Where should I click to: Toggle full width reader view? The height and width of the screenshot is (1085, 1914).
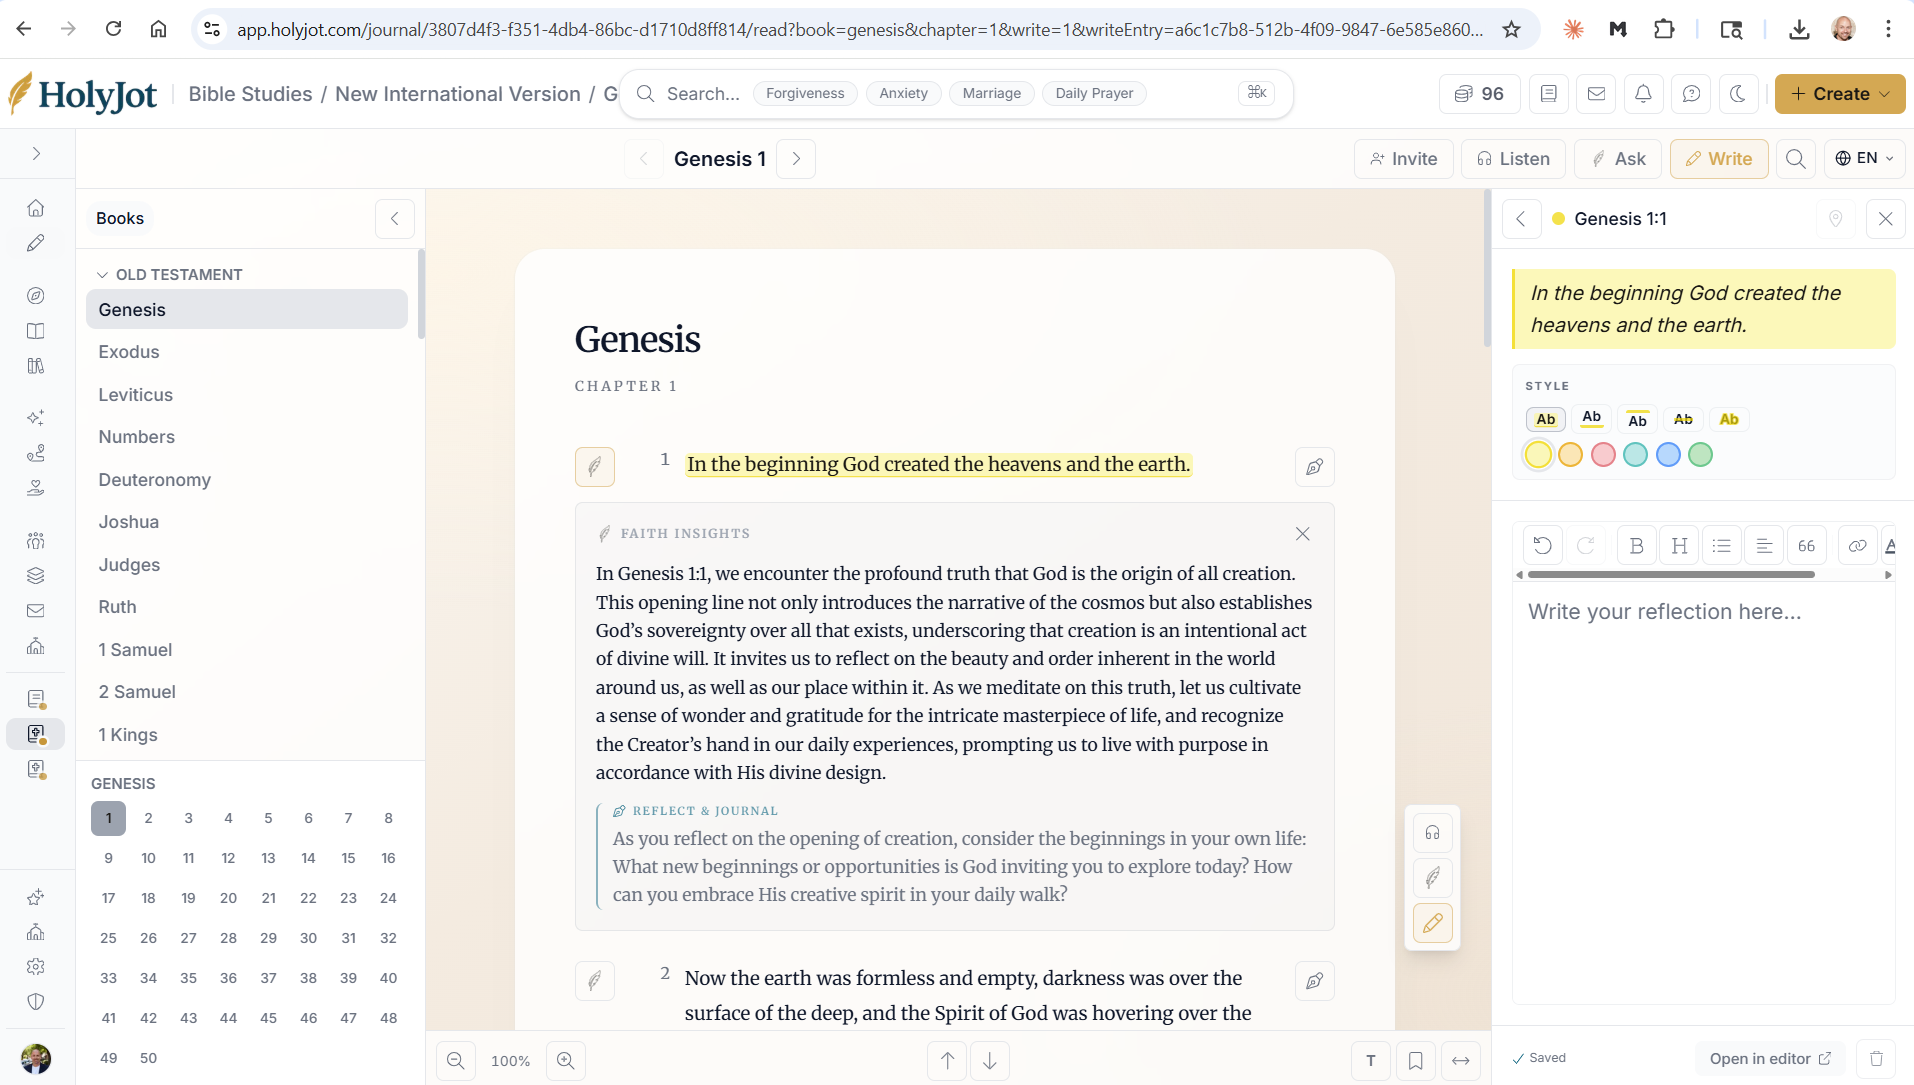point(1461,1061)
